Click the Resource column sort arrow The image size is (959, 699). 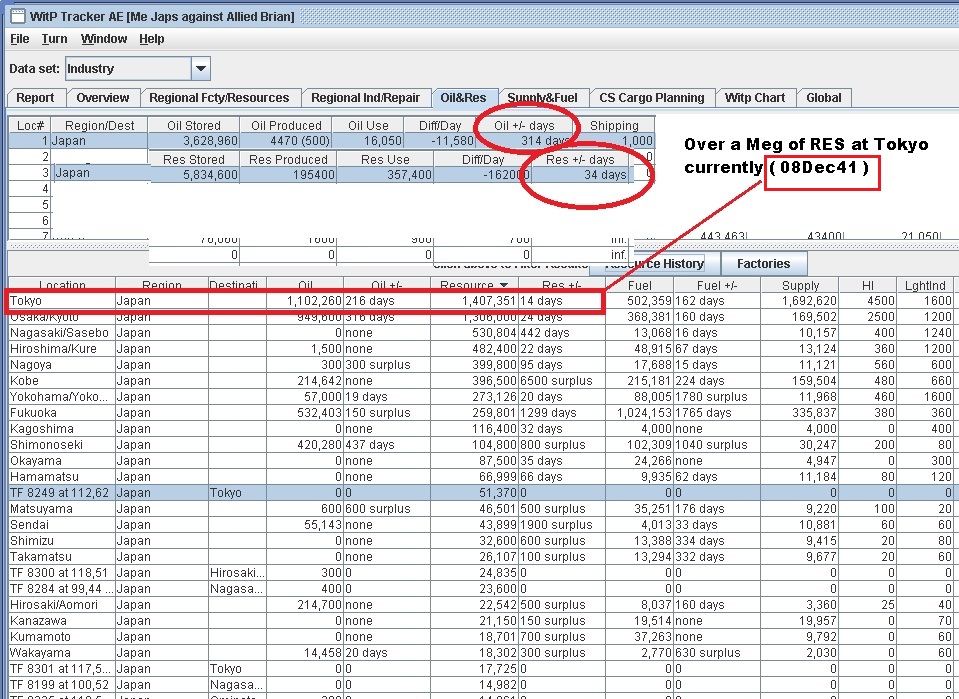[x=502, y=286]
